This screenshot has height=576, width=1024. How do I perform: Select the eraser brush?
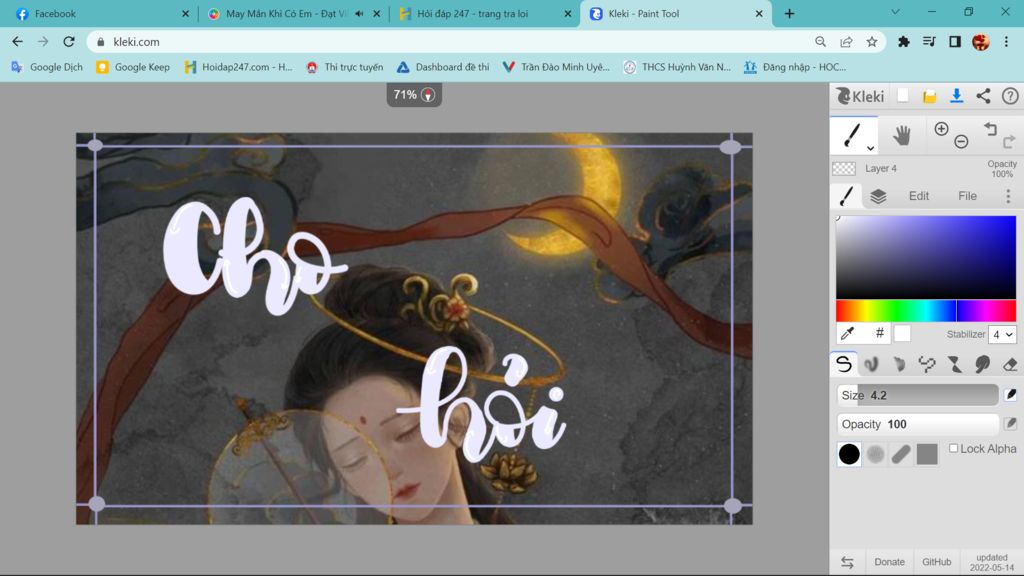click(1010, 364)
